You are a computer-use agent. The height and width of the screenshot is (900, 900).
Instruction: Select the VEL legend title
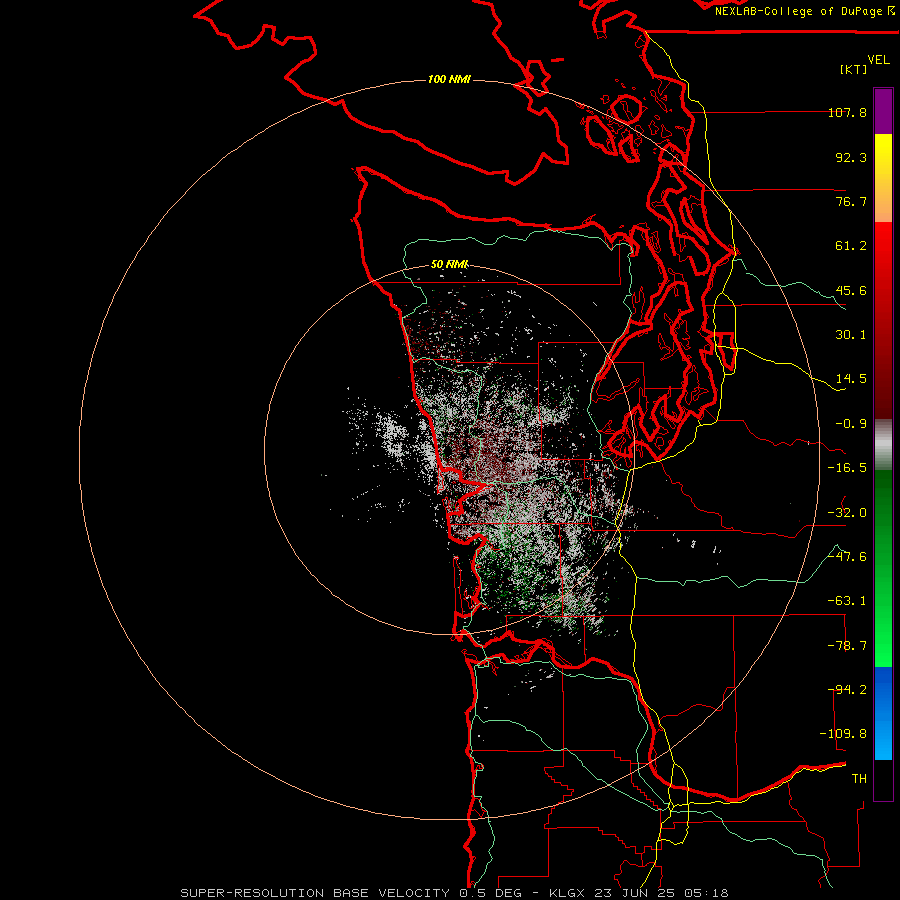click(878, 60)
